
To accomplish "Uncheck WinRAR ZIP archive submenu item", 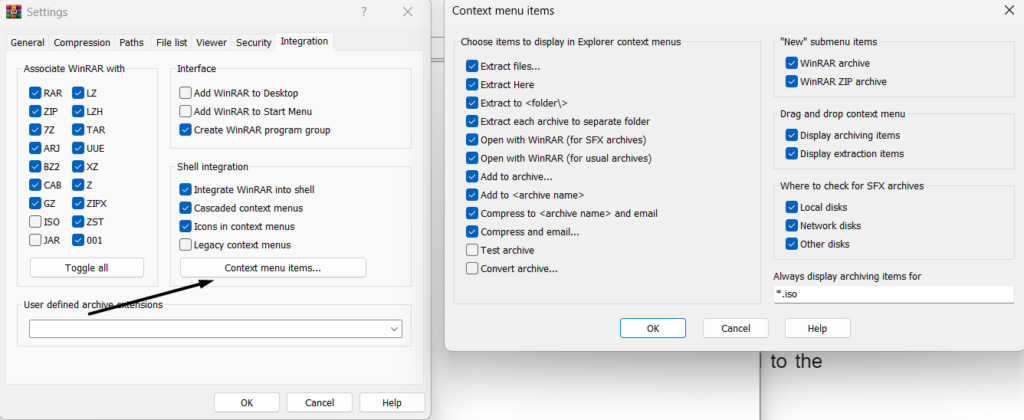I will click(x=792, y=81).
